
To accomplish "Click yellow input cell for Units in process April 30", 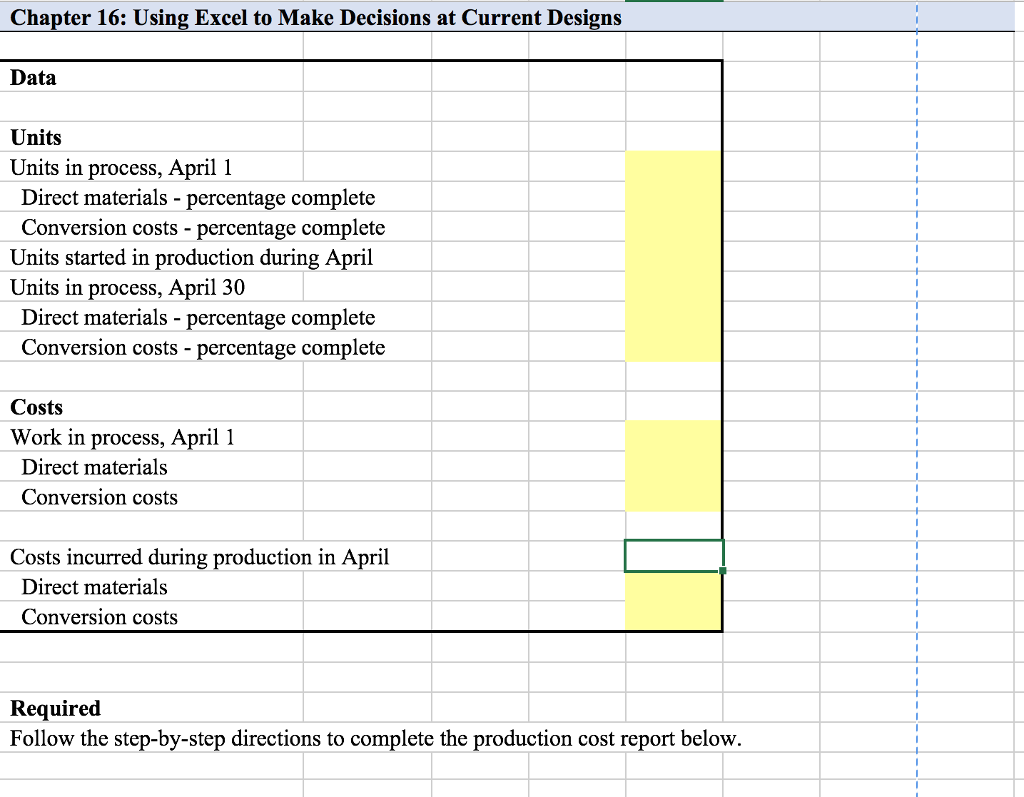I will click(674, 287).
